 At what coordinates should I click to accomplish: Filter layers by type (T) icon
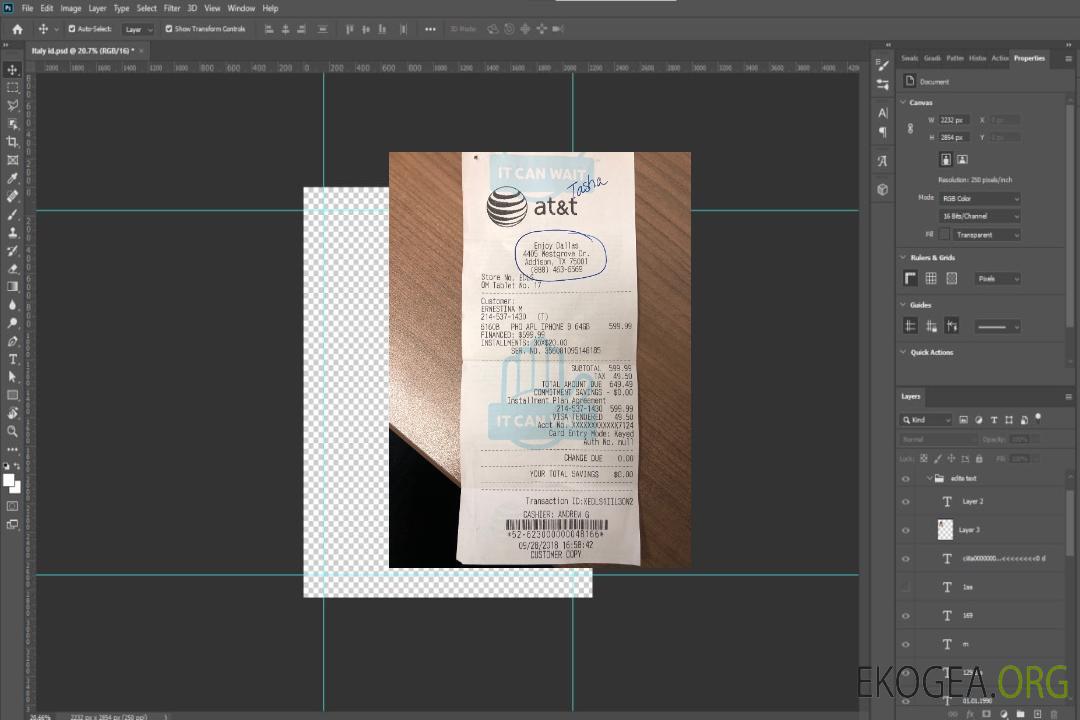click(994, 420)
